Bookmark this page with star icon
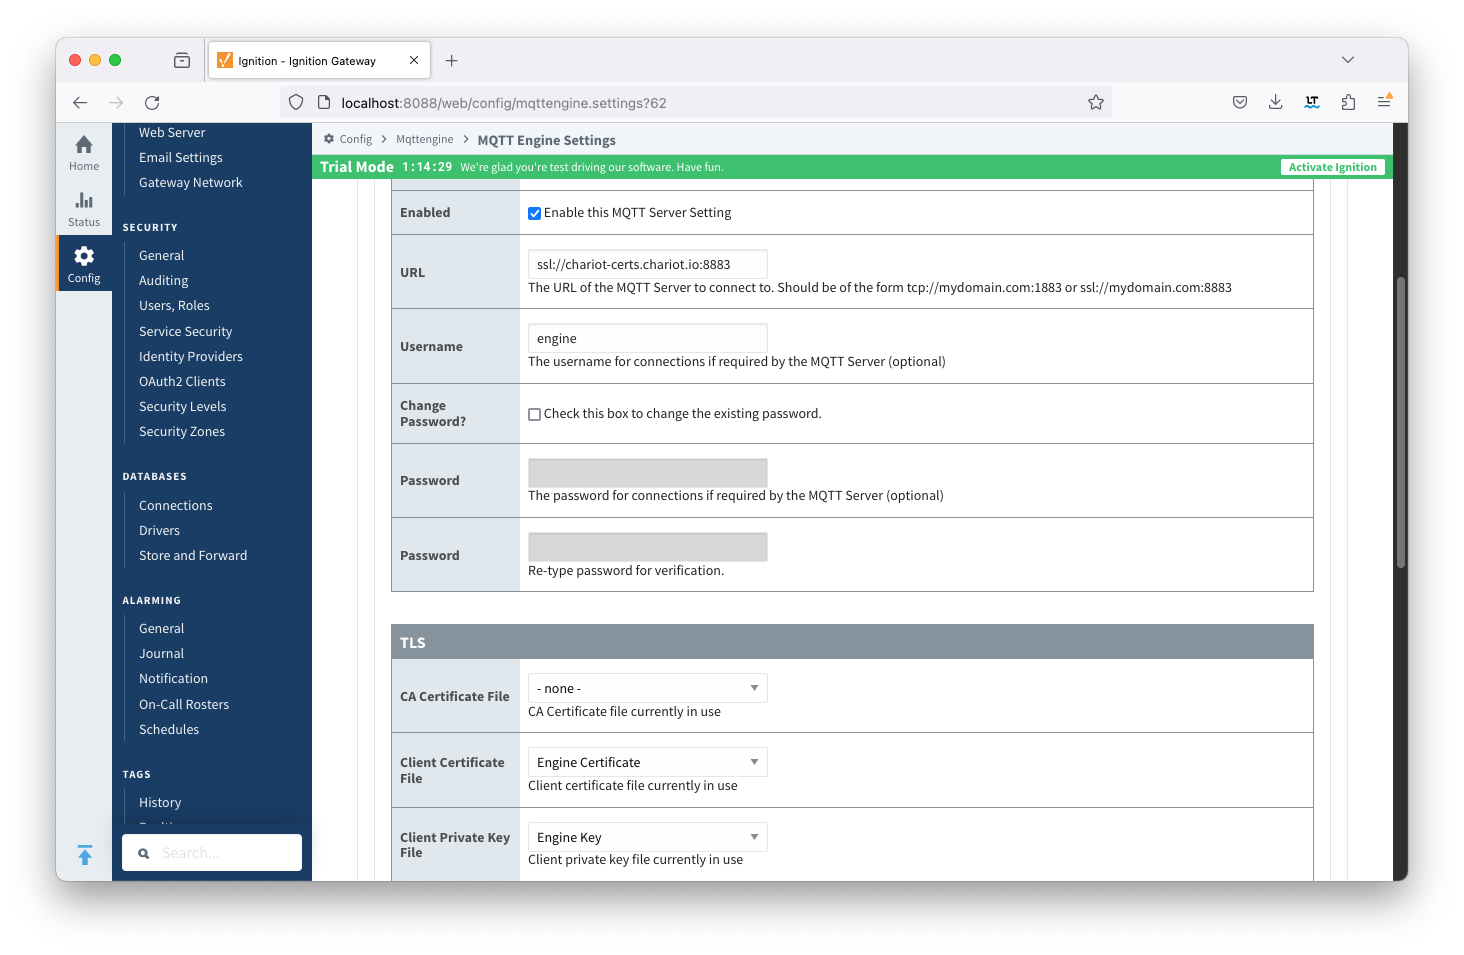The height and width of the screenshot is (955, 1464). click(1096, 102)
